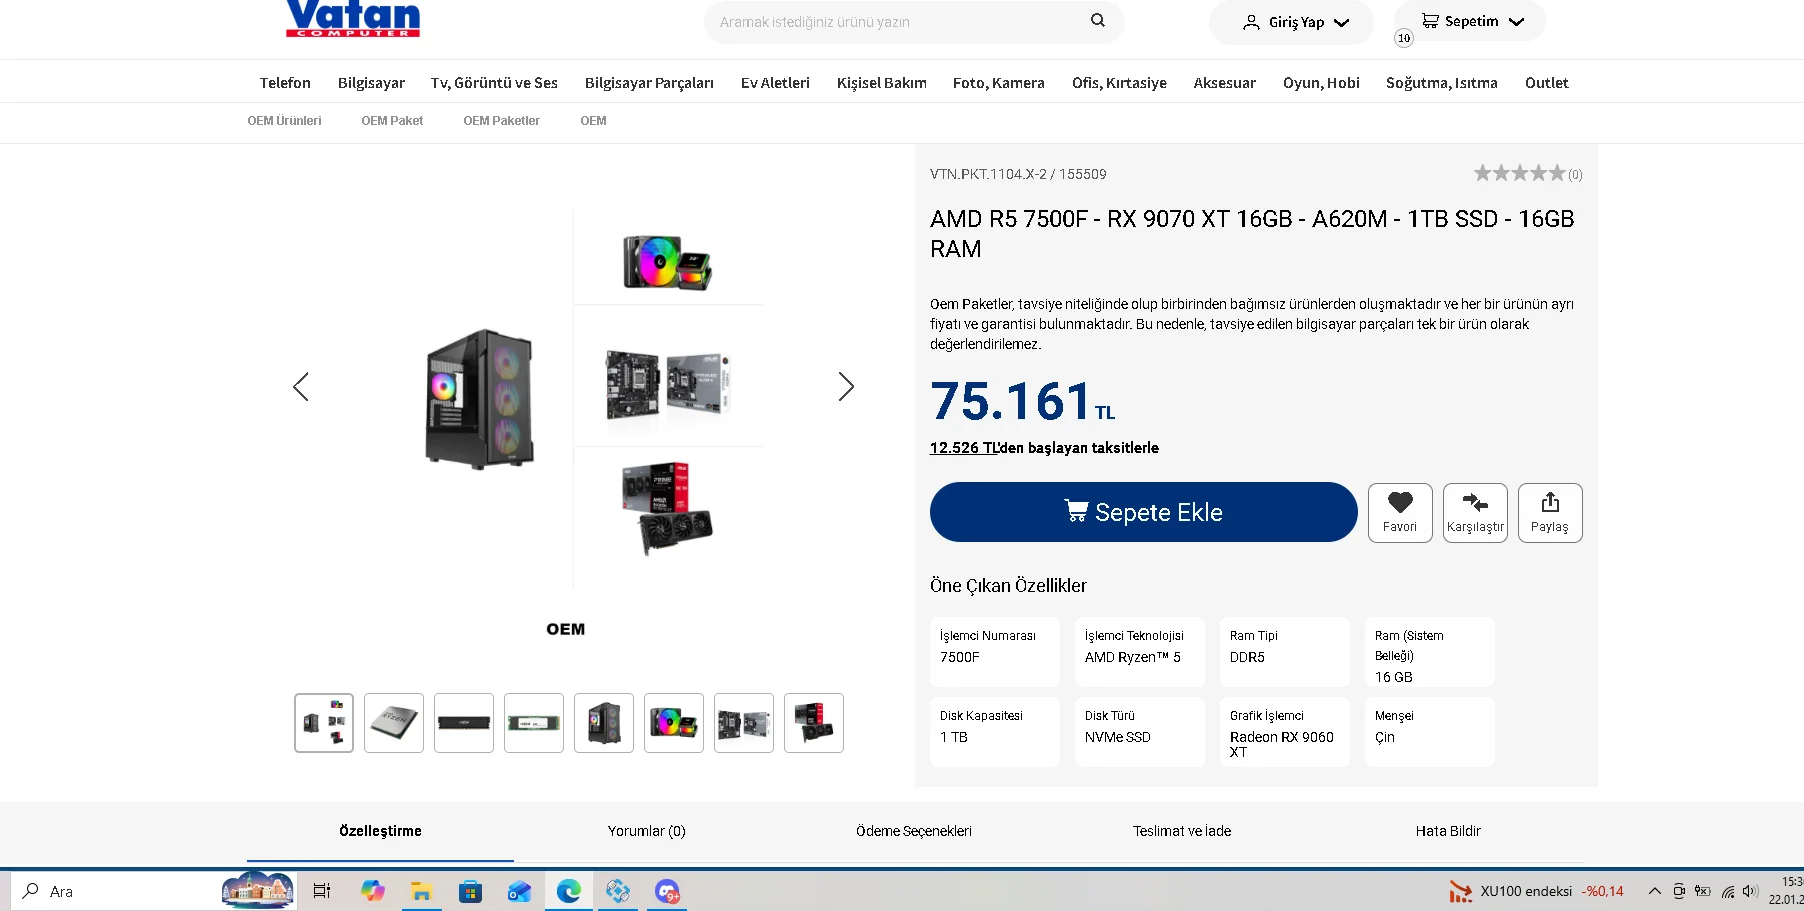Follow the OEM Paketler breadcrumb link
This screenshot has height=911, width=1804.
pyautogui.click(x=501, y=121)
